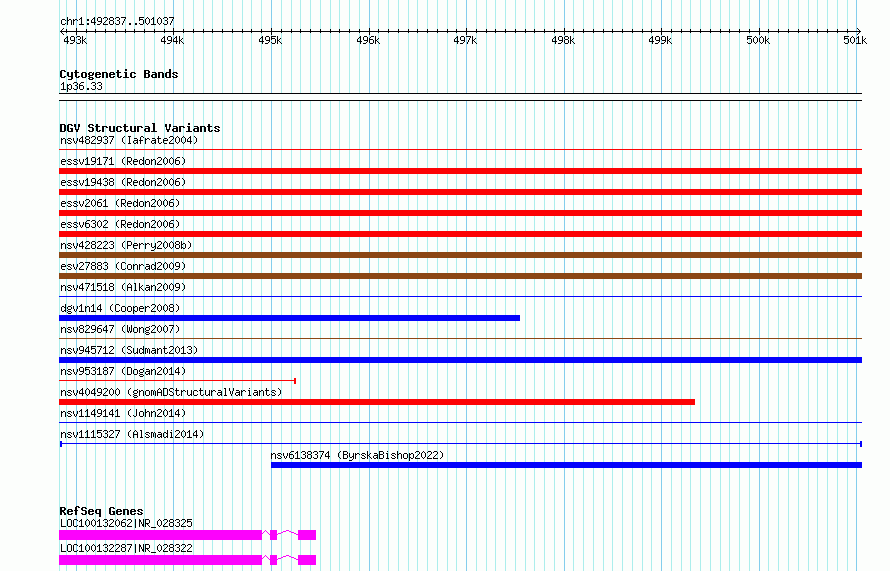The height and width of the screenshot is (571, 890).
Task: Select the thin red line for nsv953187
Action: point(178,381)
